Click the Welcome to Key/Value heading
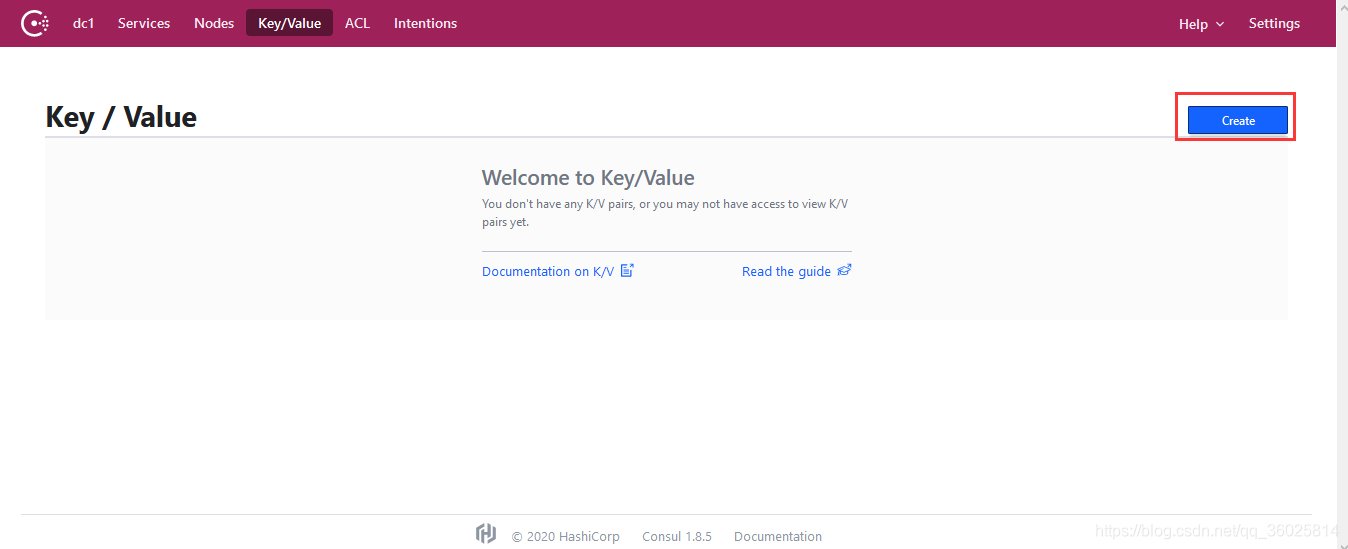 (x=588, y=178)
